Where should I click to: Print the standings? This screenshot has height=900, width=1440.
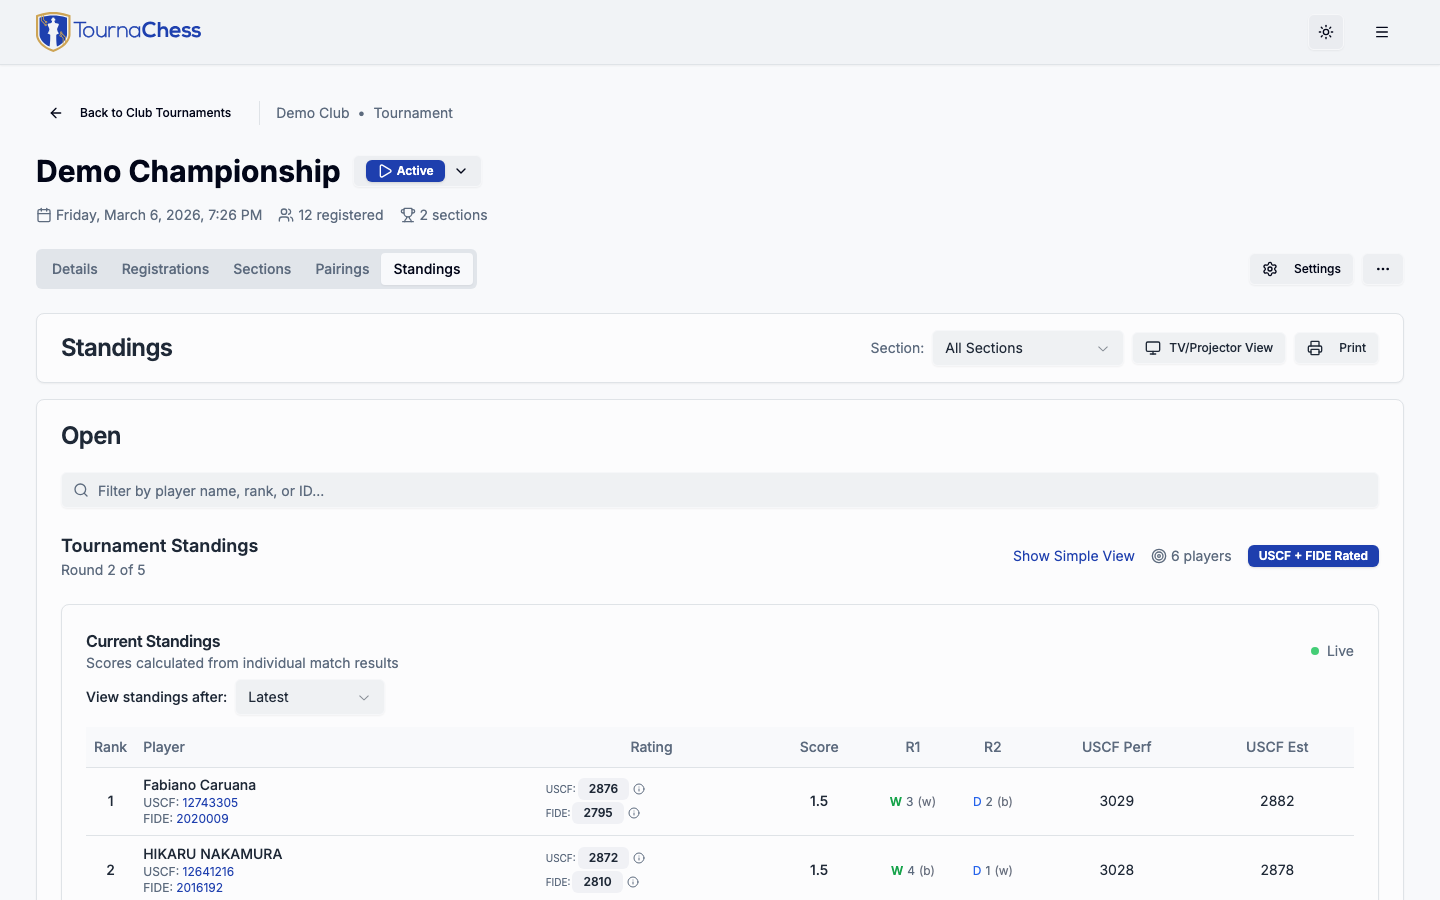coord(1336,348)
